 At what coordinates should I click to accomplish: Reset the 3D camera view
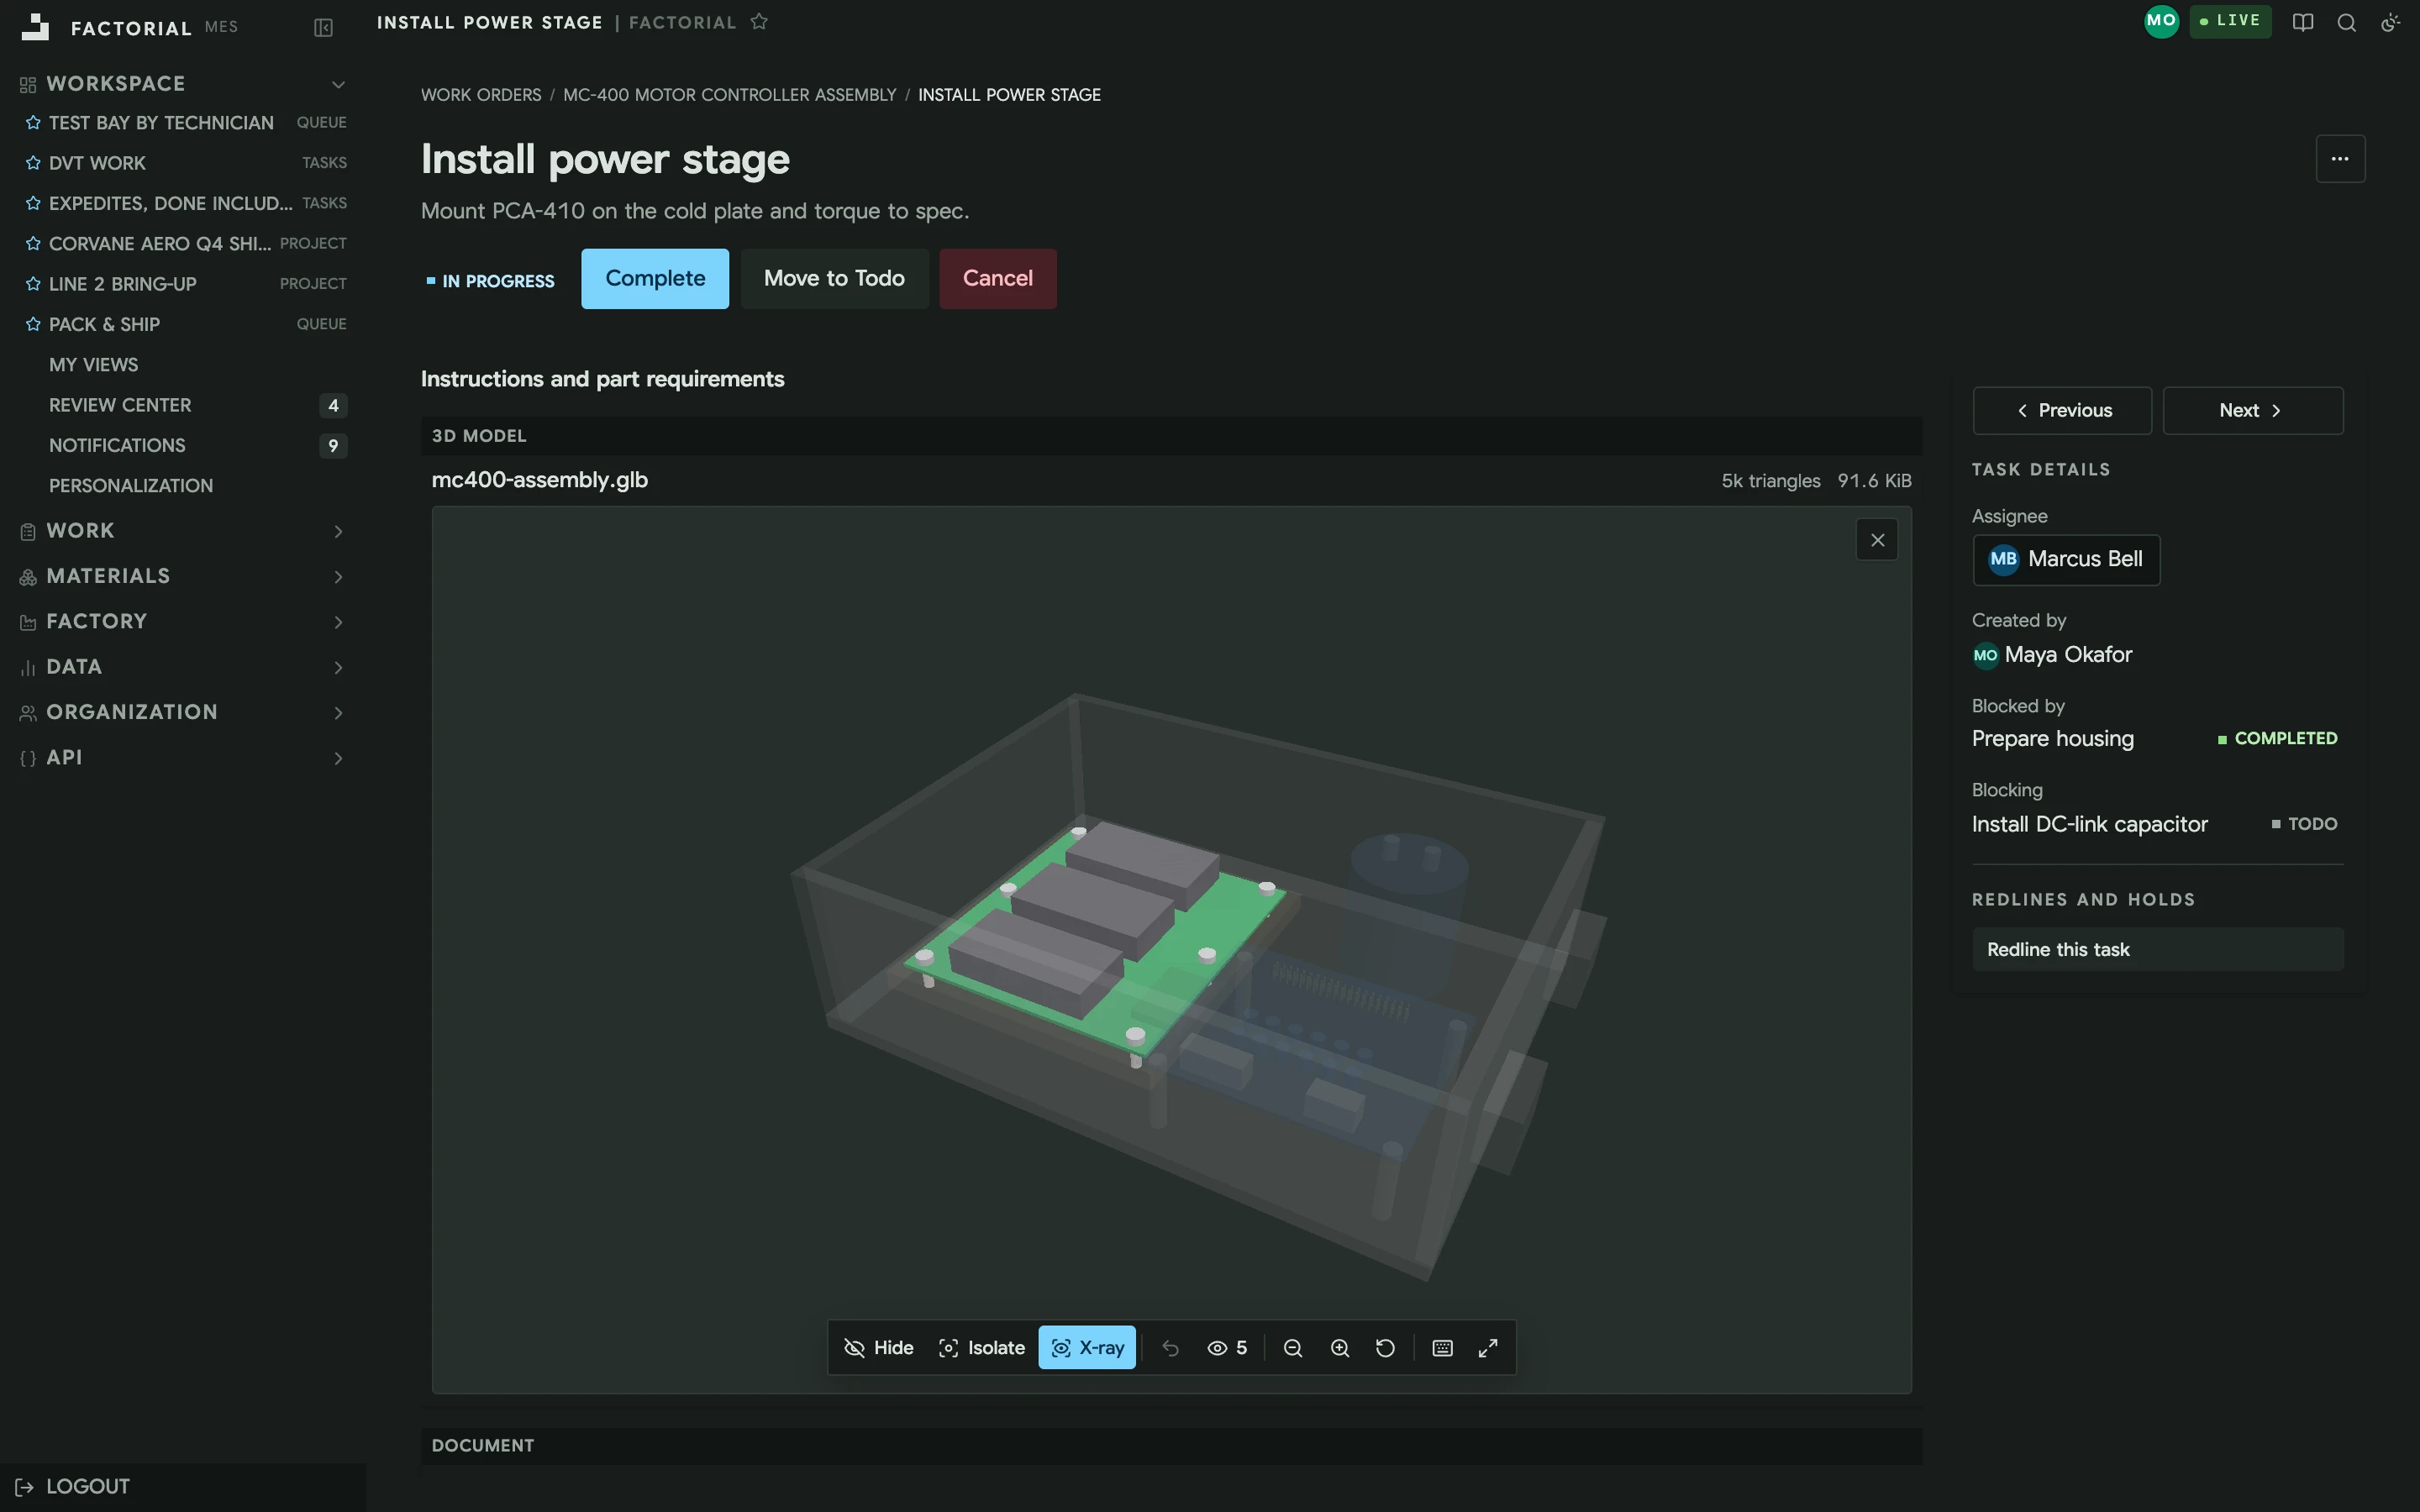(1385, 1348)
